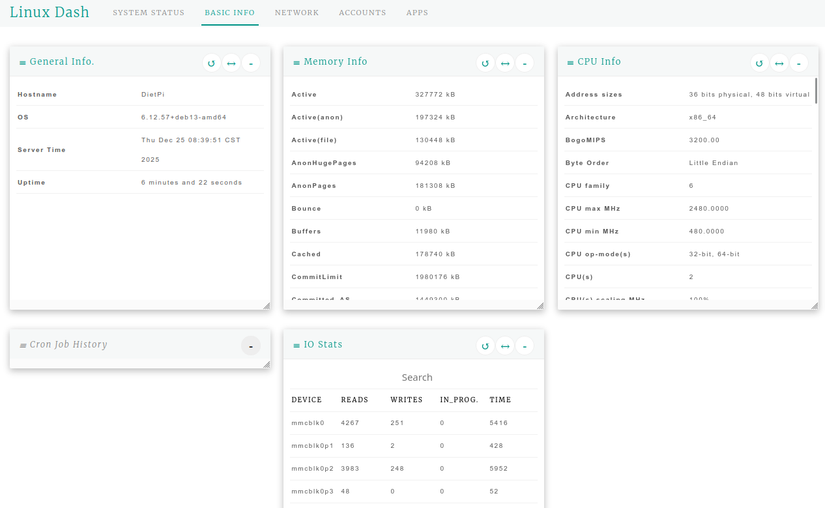825x508 pixels.
Task: Toggle width of General Info panel
Action: [x=231, y=63]
